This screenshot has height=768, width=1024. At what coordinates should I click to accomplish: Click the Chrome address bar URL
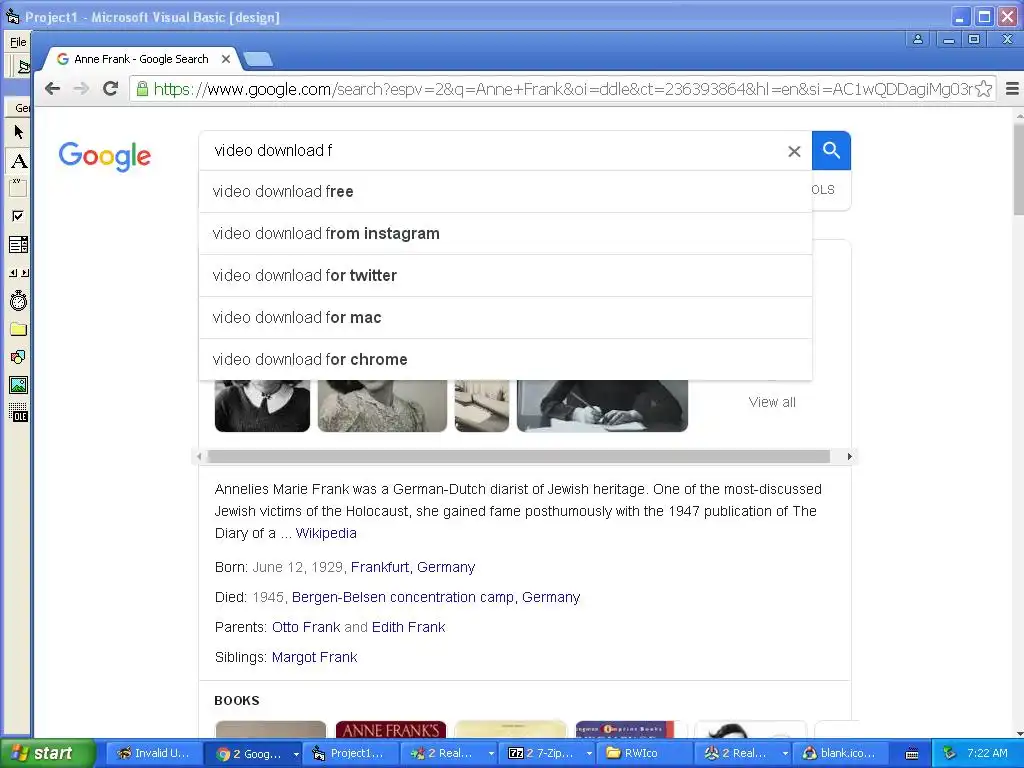(563, 89)
